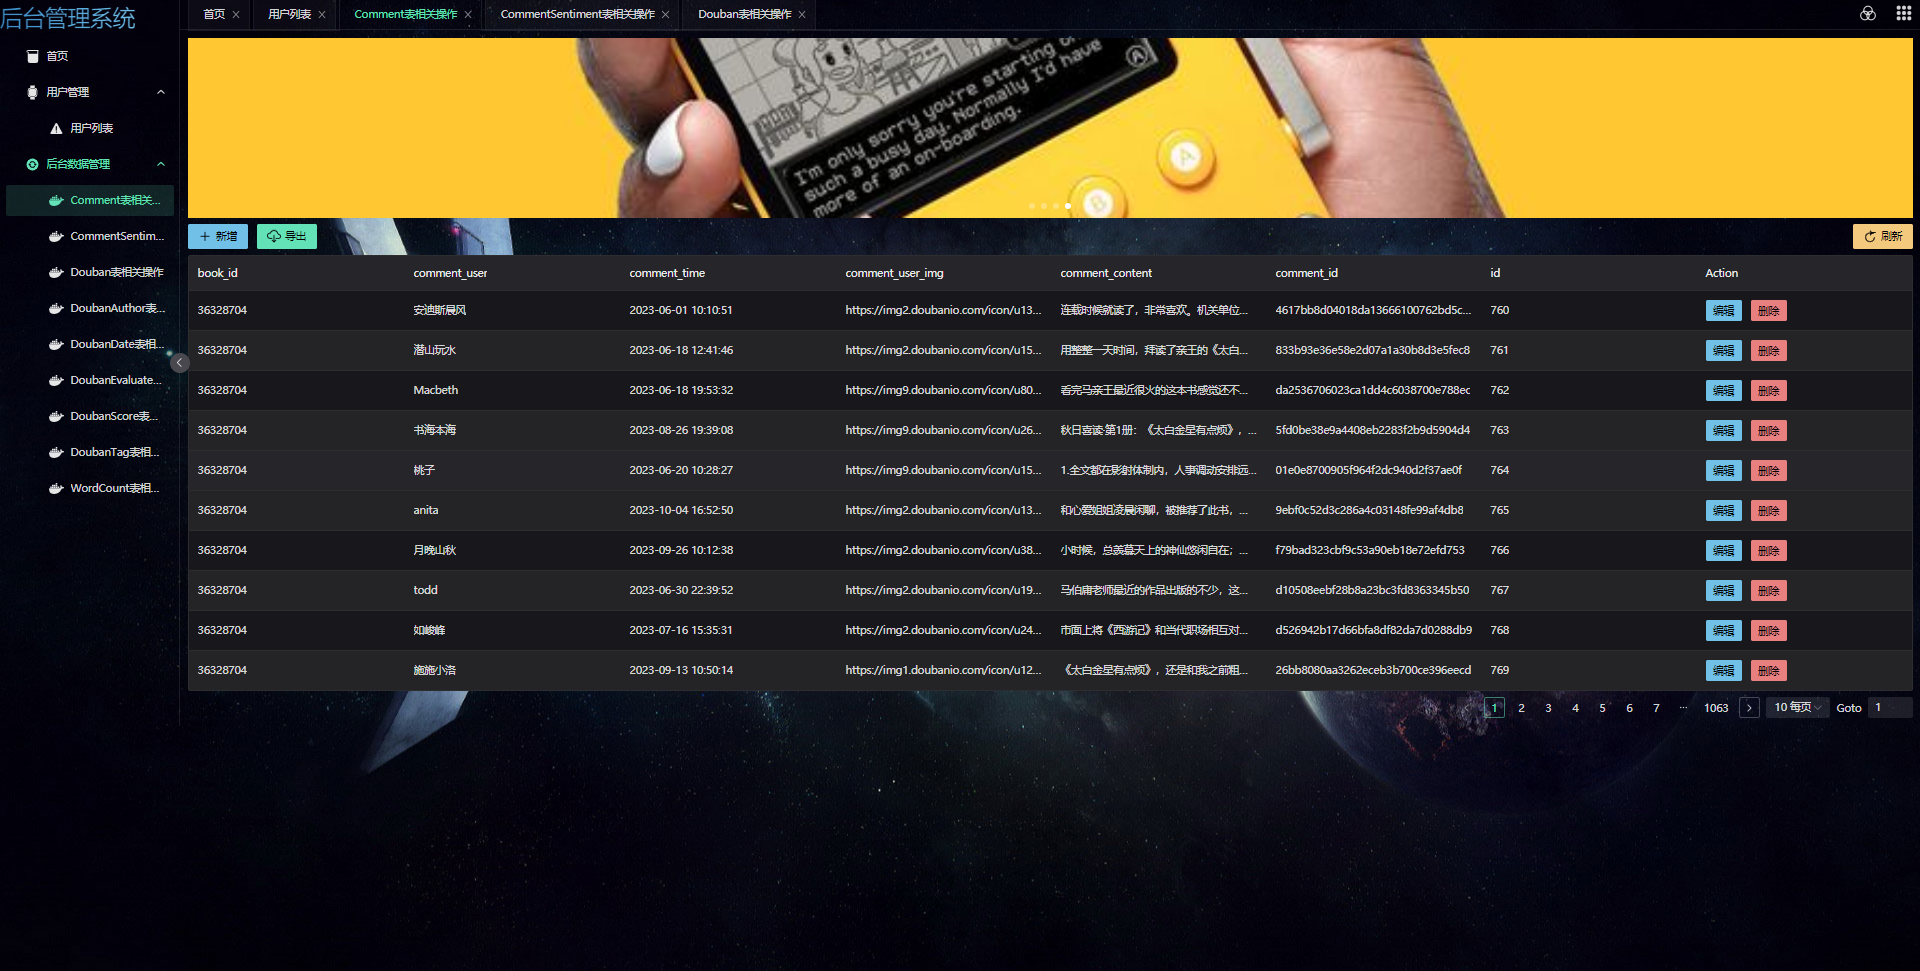Click the docker icon beside DoubanEvaluate

point(56,380)
